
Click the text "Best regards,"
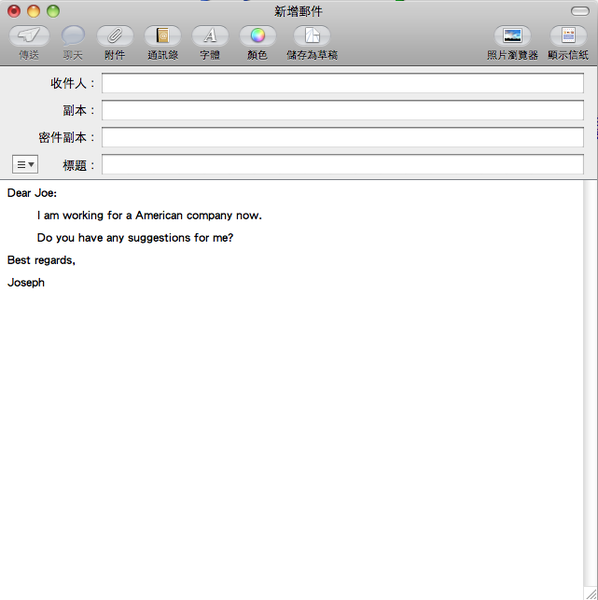(x=41, y=260)
